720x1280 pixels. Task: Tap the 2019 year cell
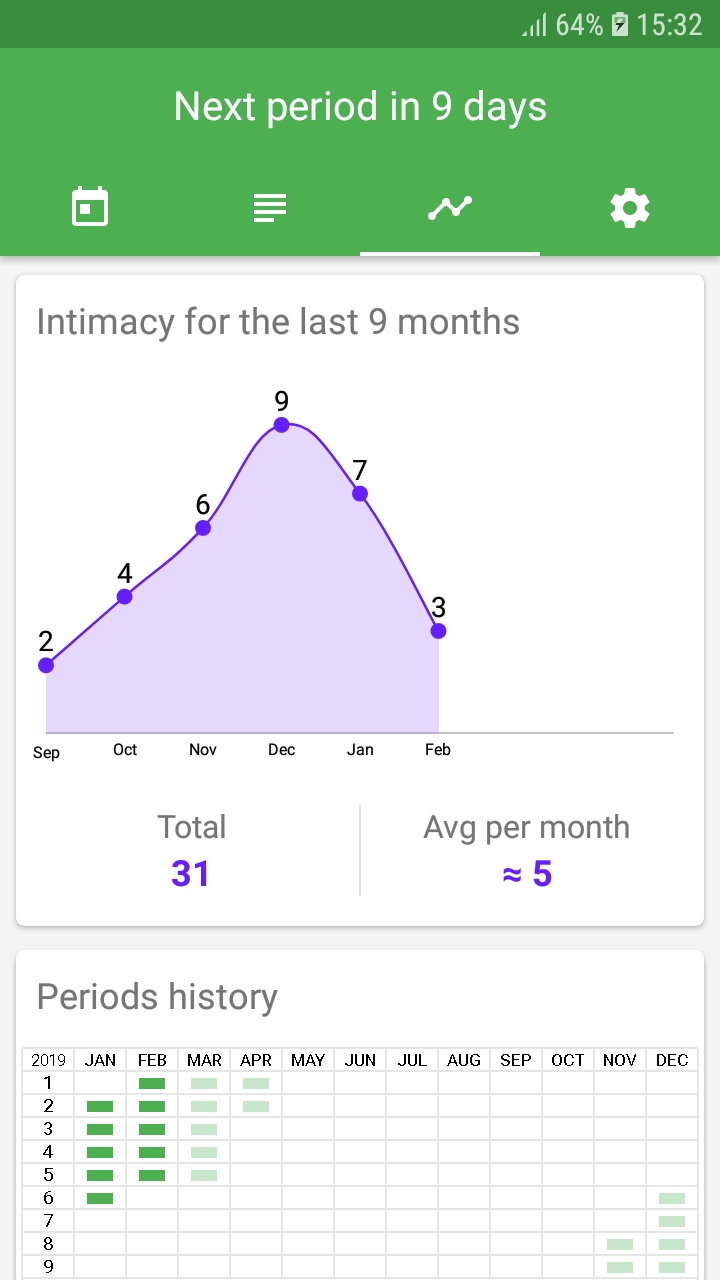[x=48, y=1060]
